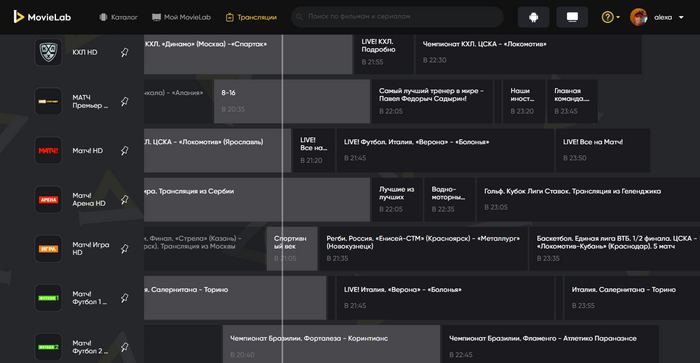Open the Android app download button
This screenshot has height=363, width=700.
[x=533, y=17]
